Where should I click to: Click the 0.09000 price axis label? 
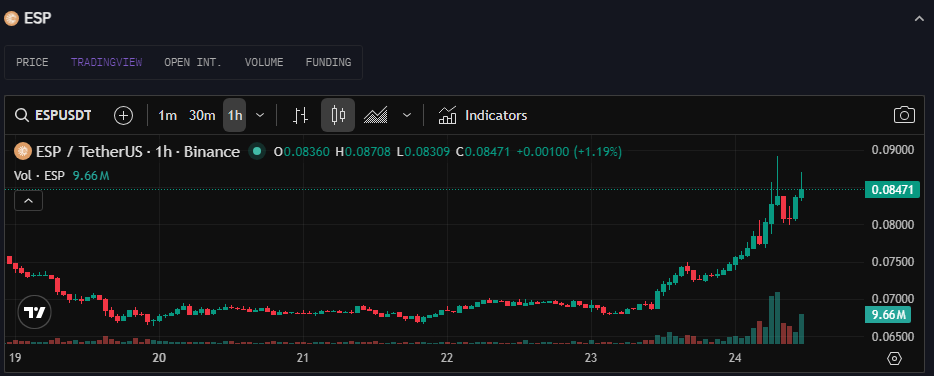[892, 150]
